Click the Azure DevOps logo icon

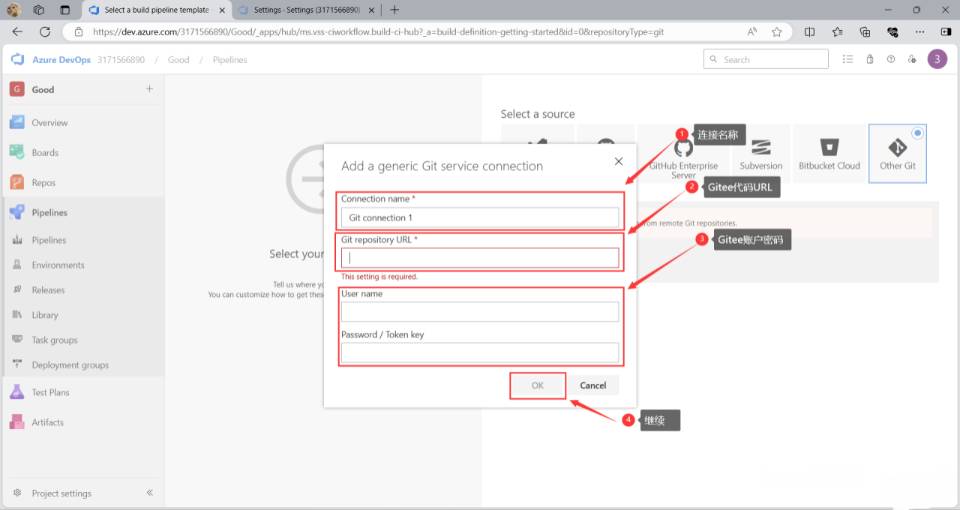pos(17,59)
